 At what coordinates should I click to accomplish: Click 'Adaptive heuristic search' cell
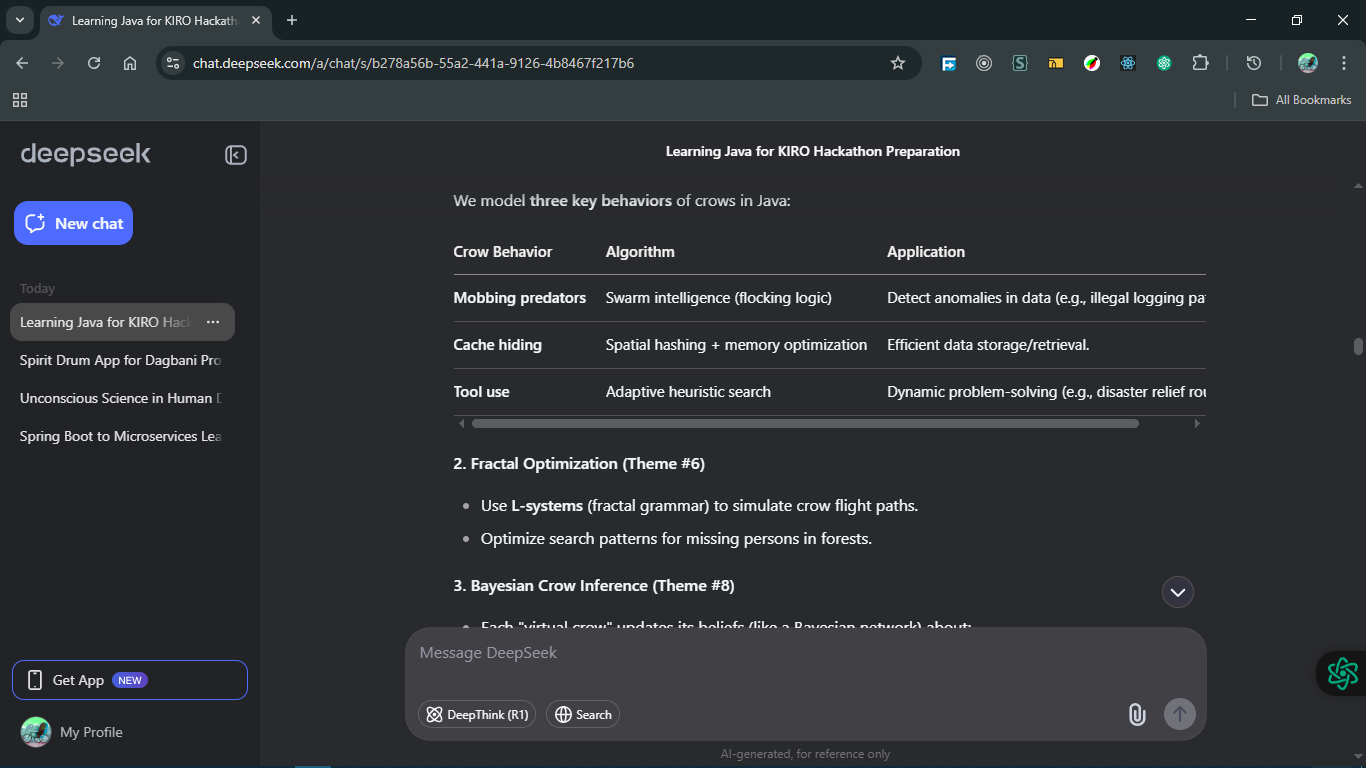[688, 392]
